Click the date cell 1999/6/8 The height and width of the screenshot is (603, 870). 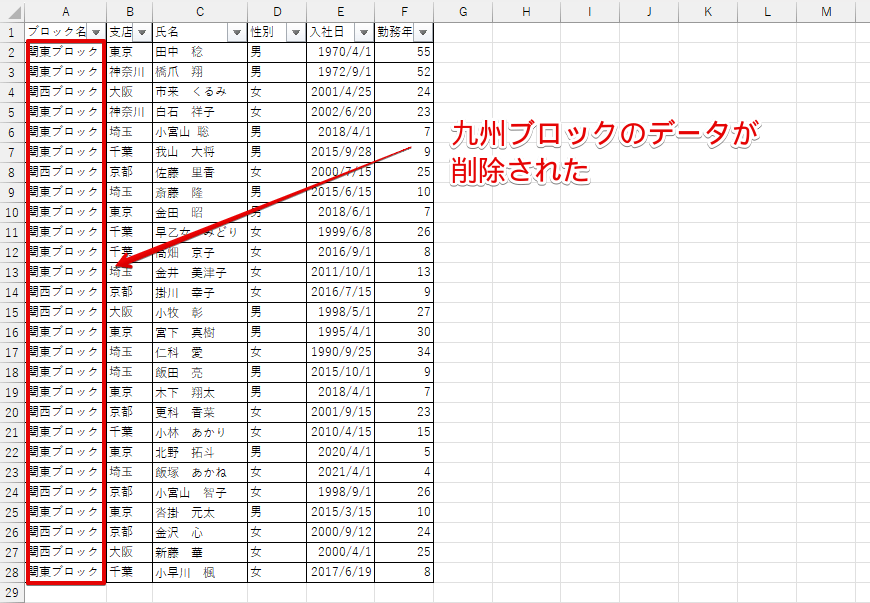coord(341,232)
